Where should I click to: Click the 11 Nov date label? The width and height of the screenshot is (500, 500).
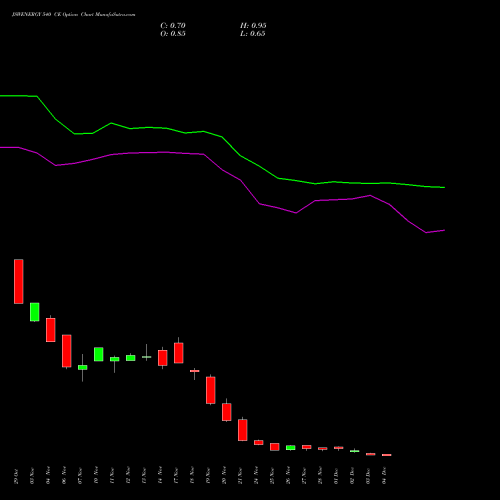pos(112,476)
